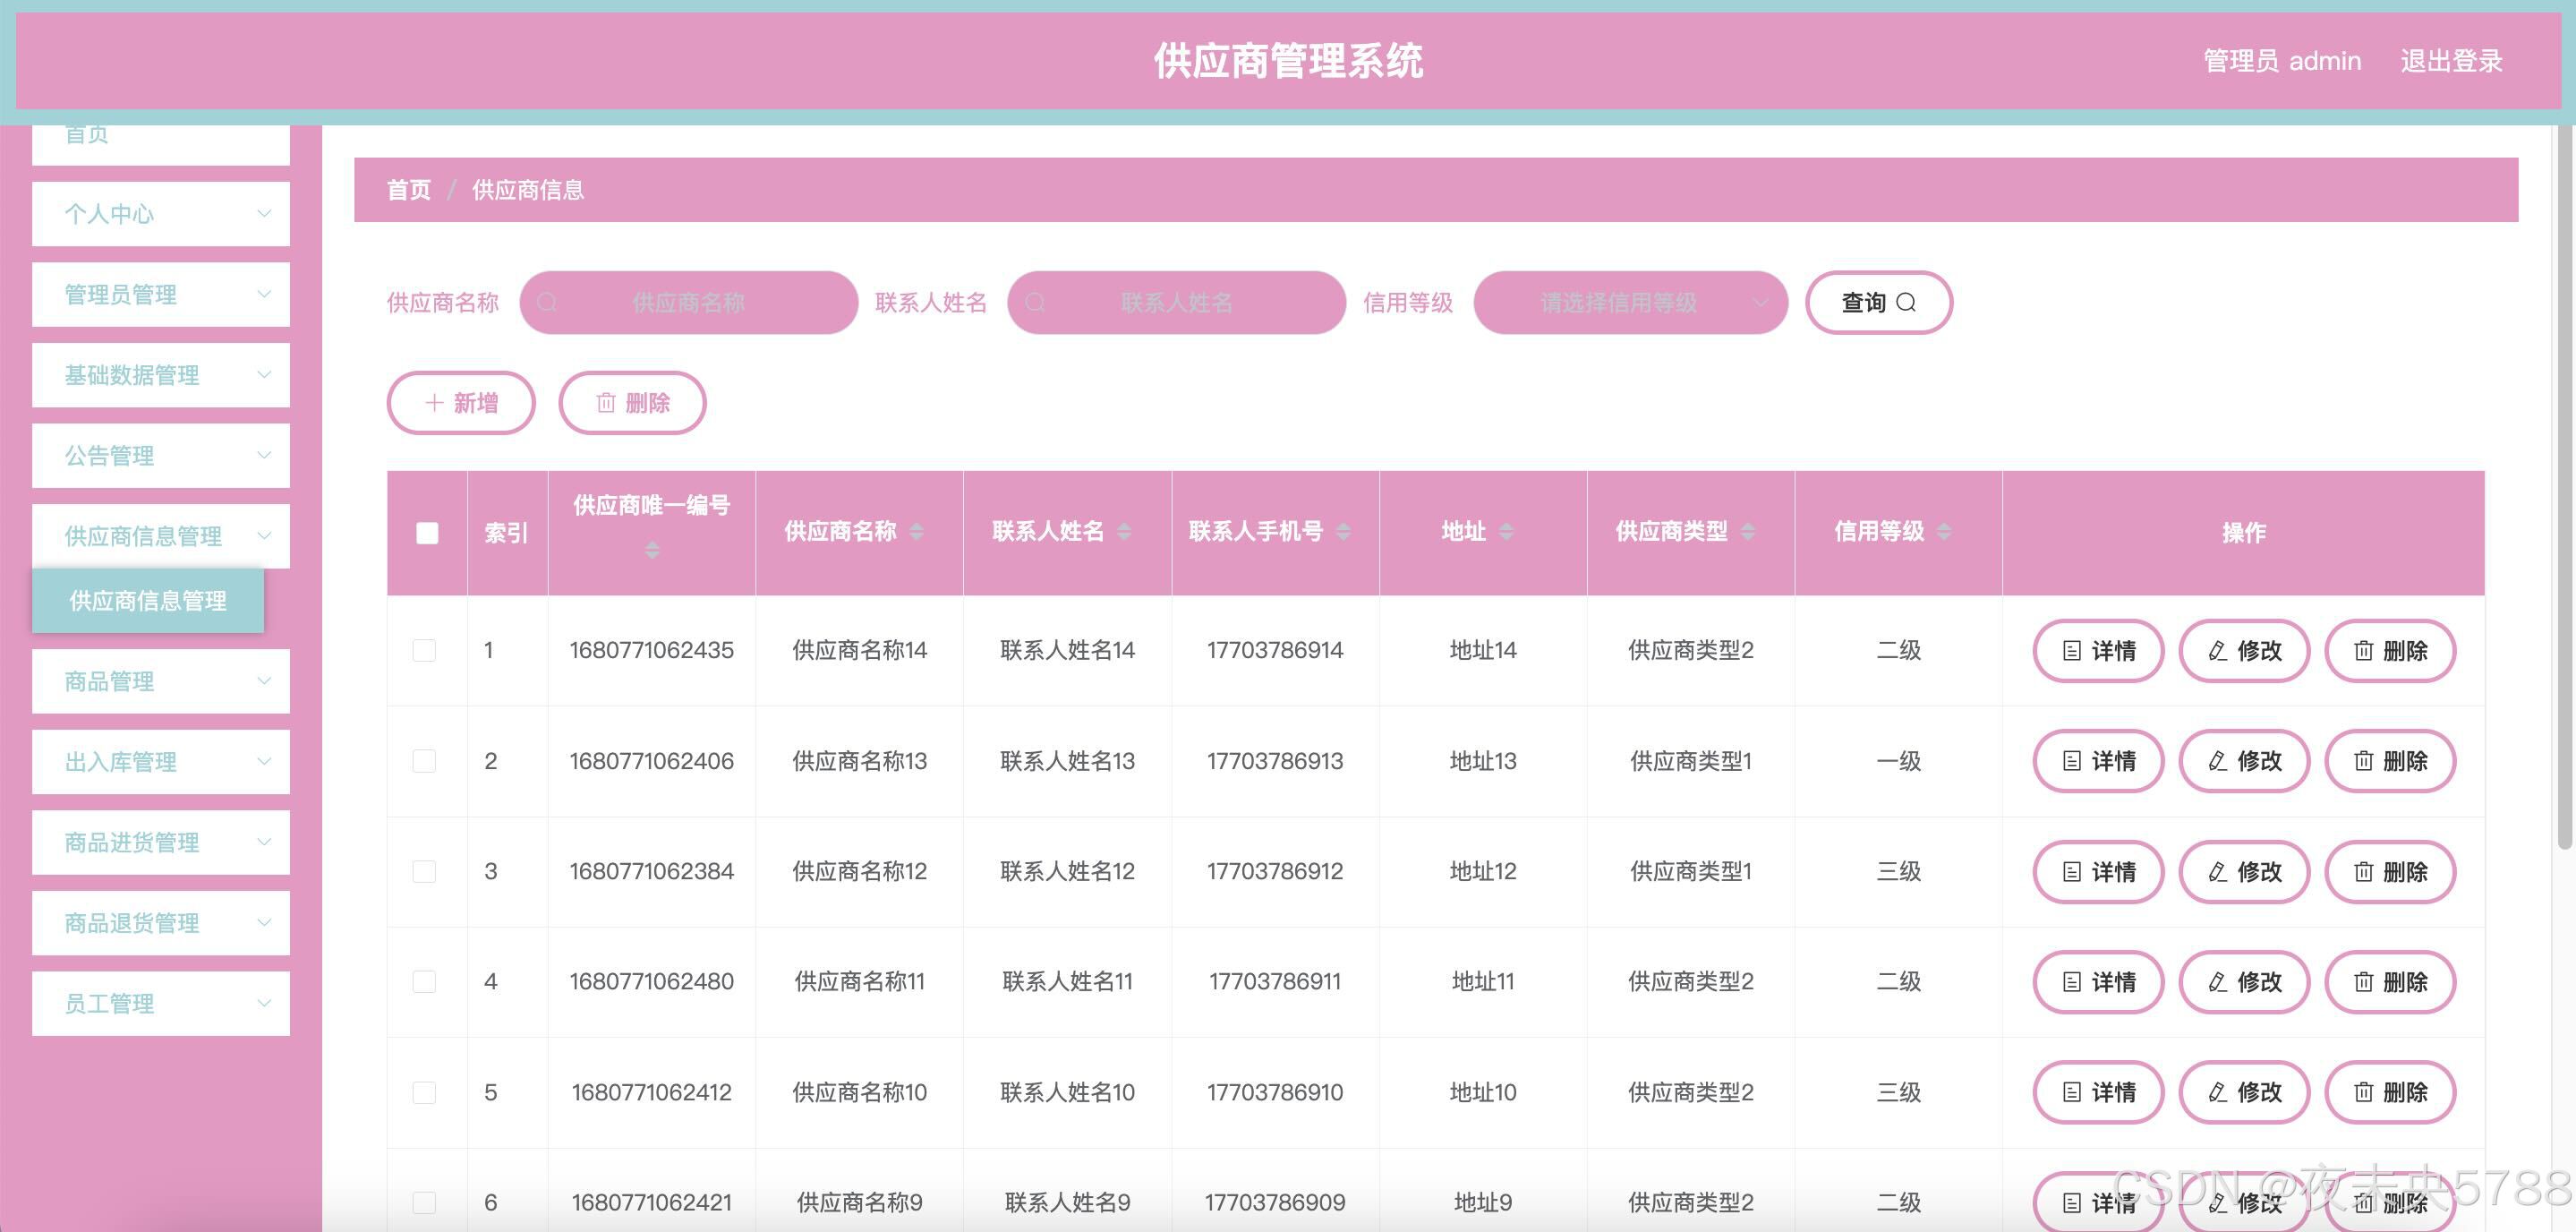Click the trash icon in the top 删除 button
Viewport: 2576px width, 1232px height.
coord(605,403)
